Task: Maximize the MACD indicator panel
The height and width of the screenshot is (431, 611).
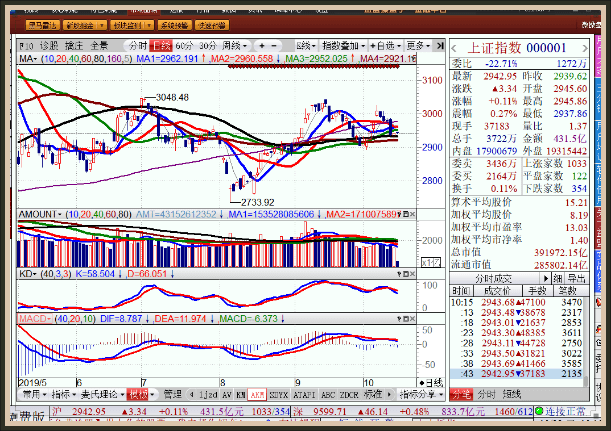Action: [x=406, y=319]
